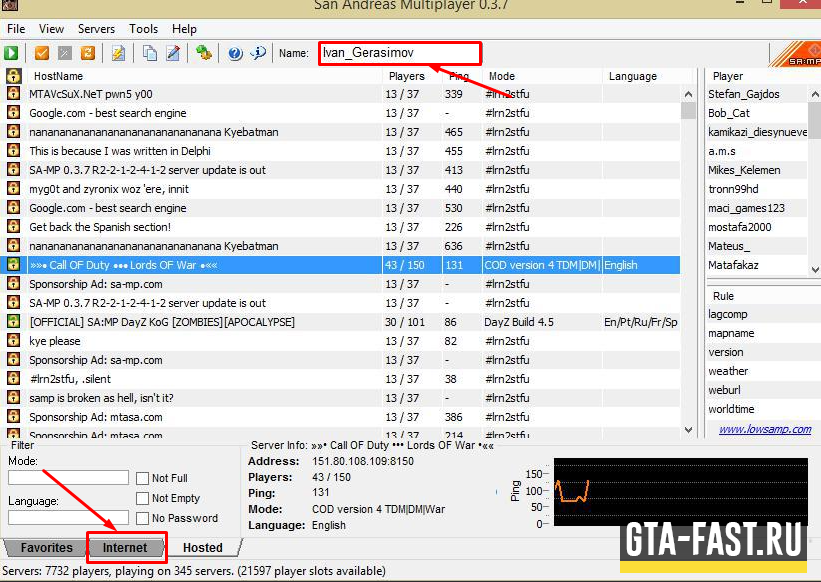Click the address 151.80.108.109:8150 in Server Info

[363, 461]
